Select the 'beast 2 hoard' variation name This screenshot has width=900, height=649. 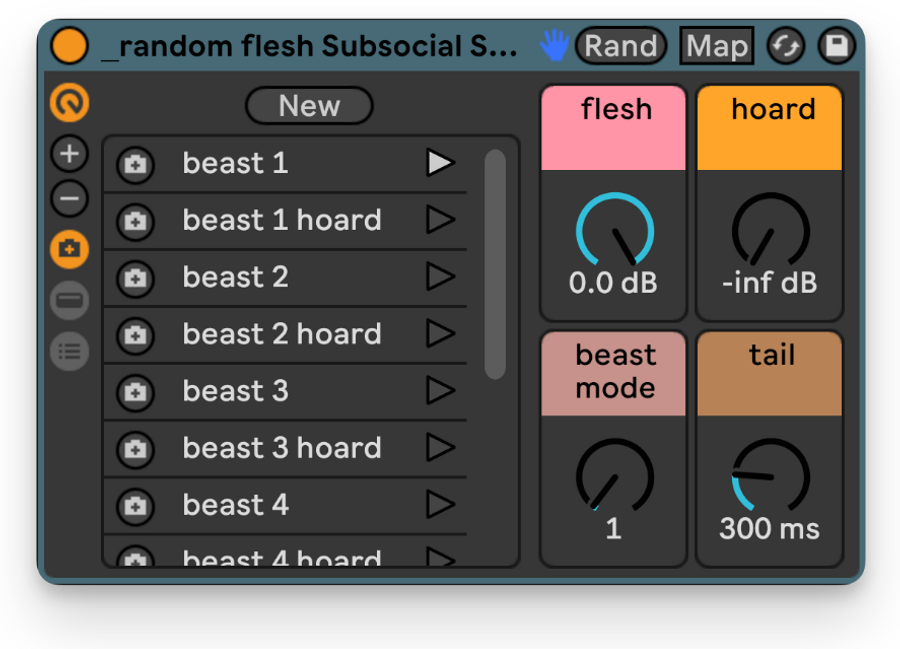pos(282,333)
